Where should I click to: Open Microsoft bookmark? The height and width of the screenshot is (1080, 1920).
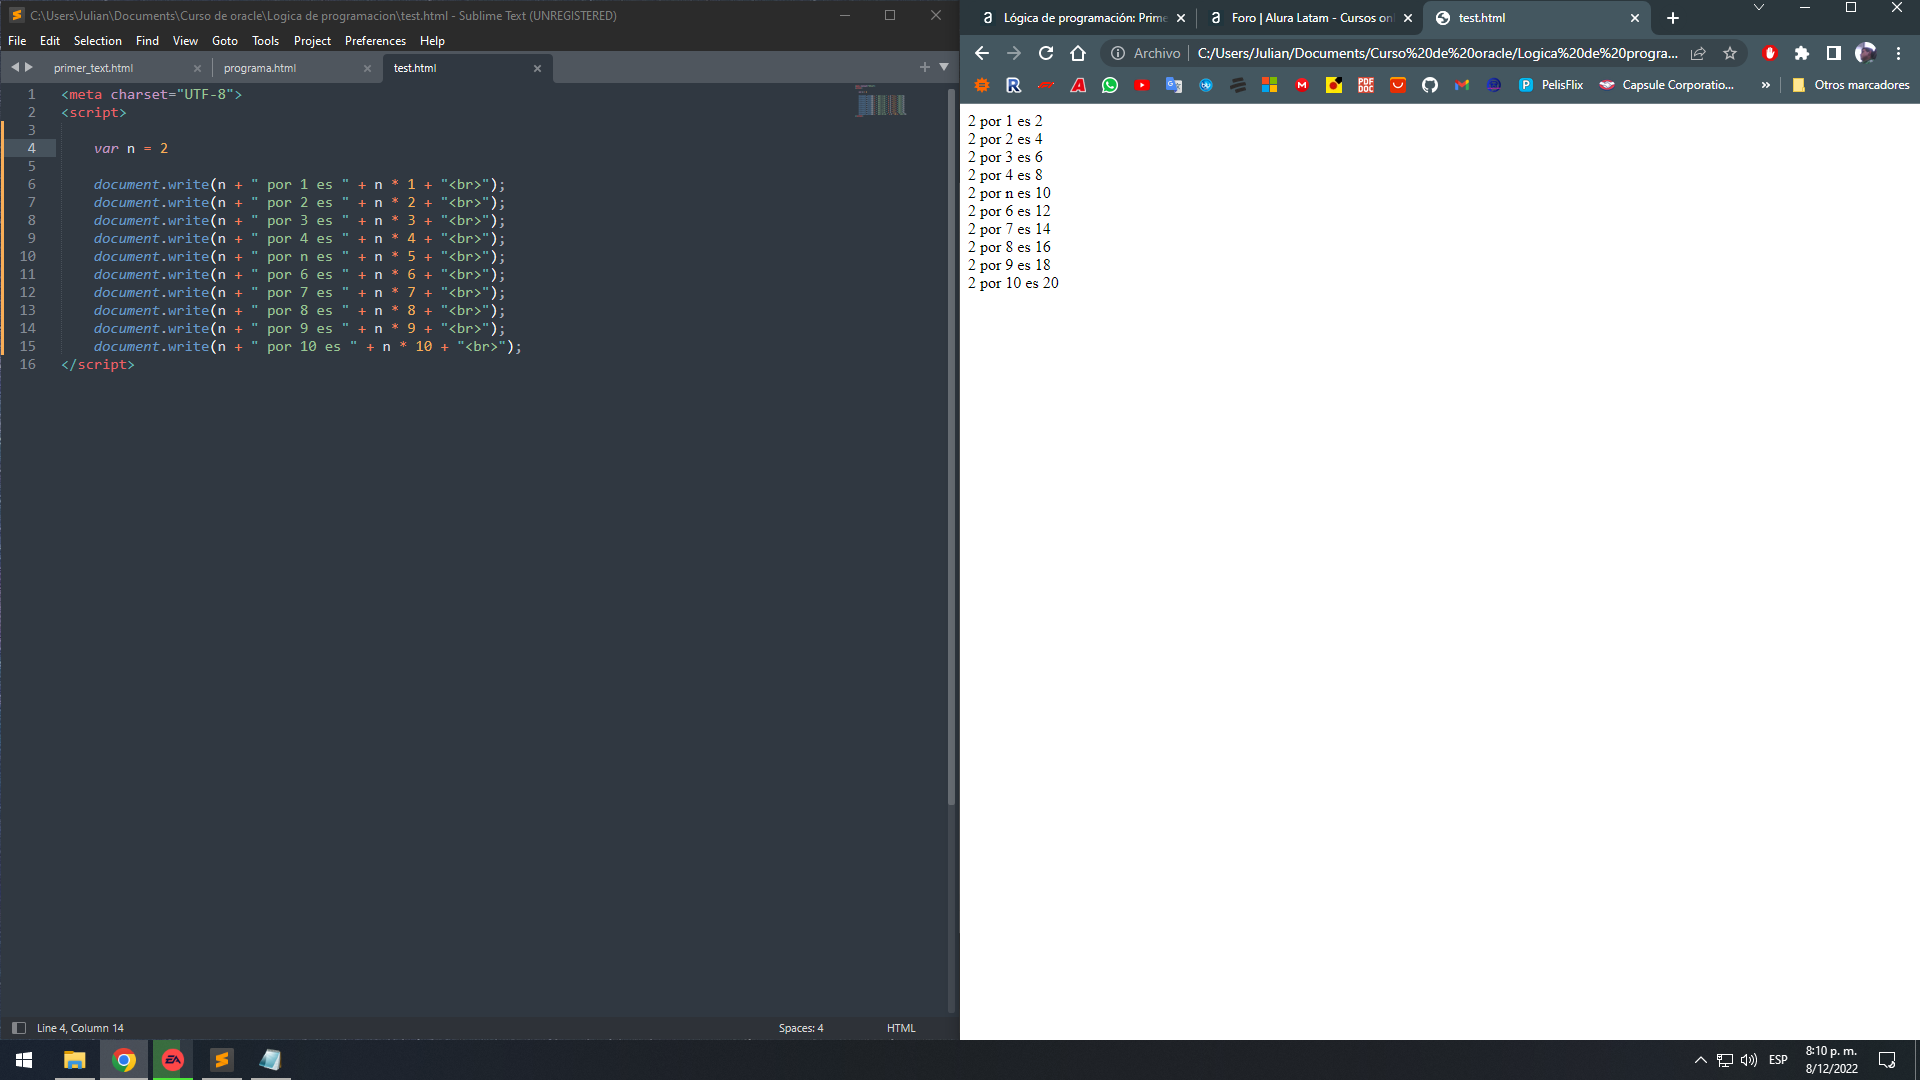pyautogui.click(x=1270, y=85)
